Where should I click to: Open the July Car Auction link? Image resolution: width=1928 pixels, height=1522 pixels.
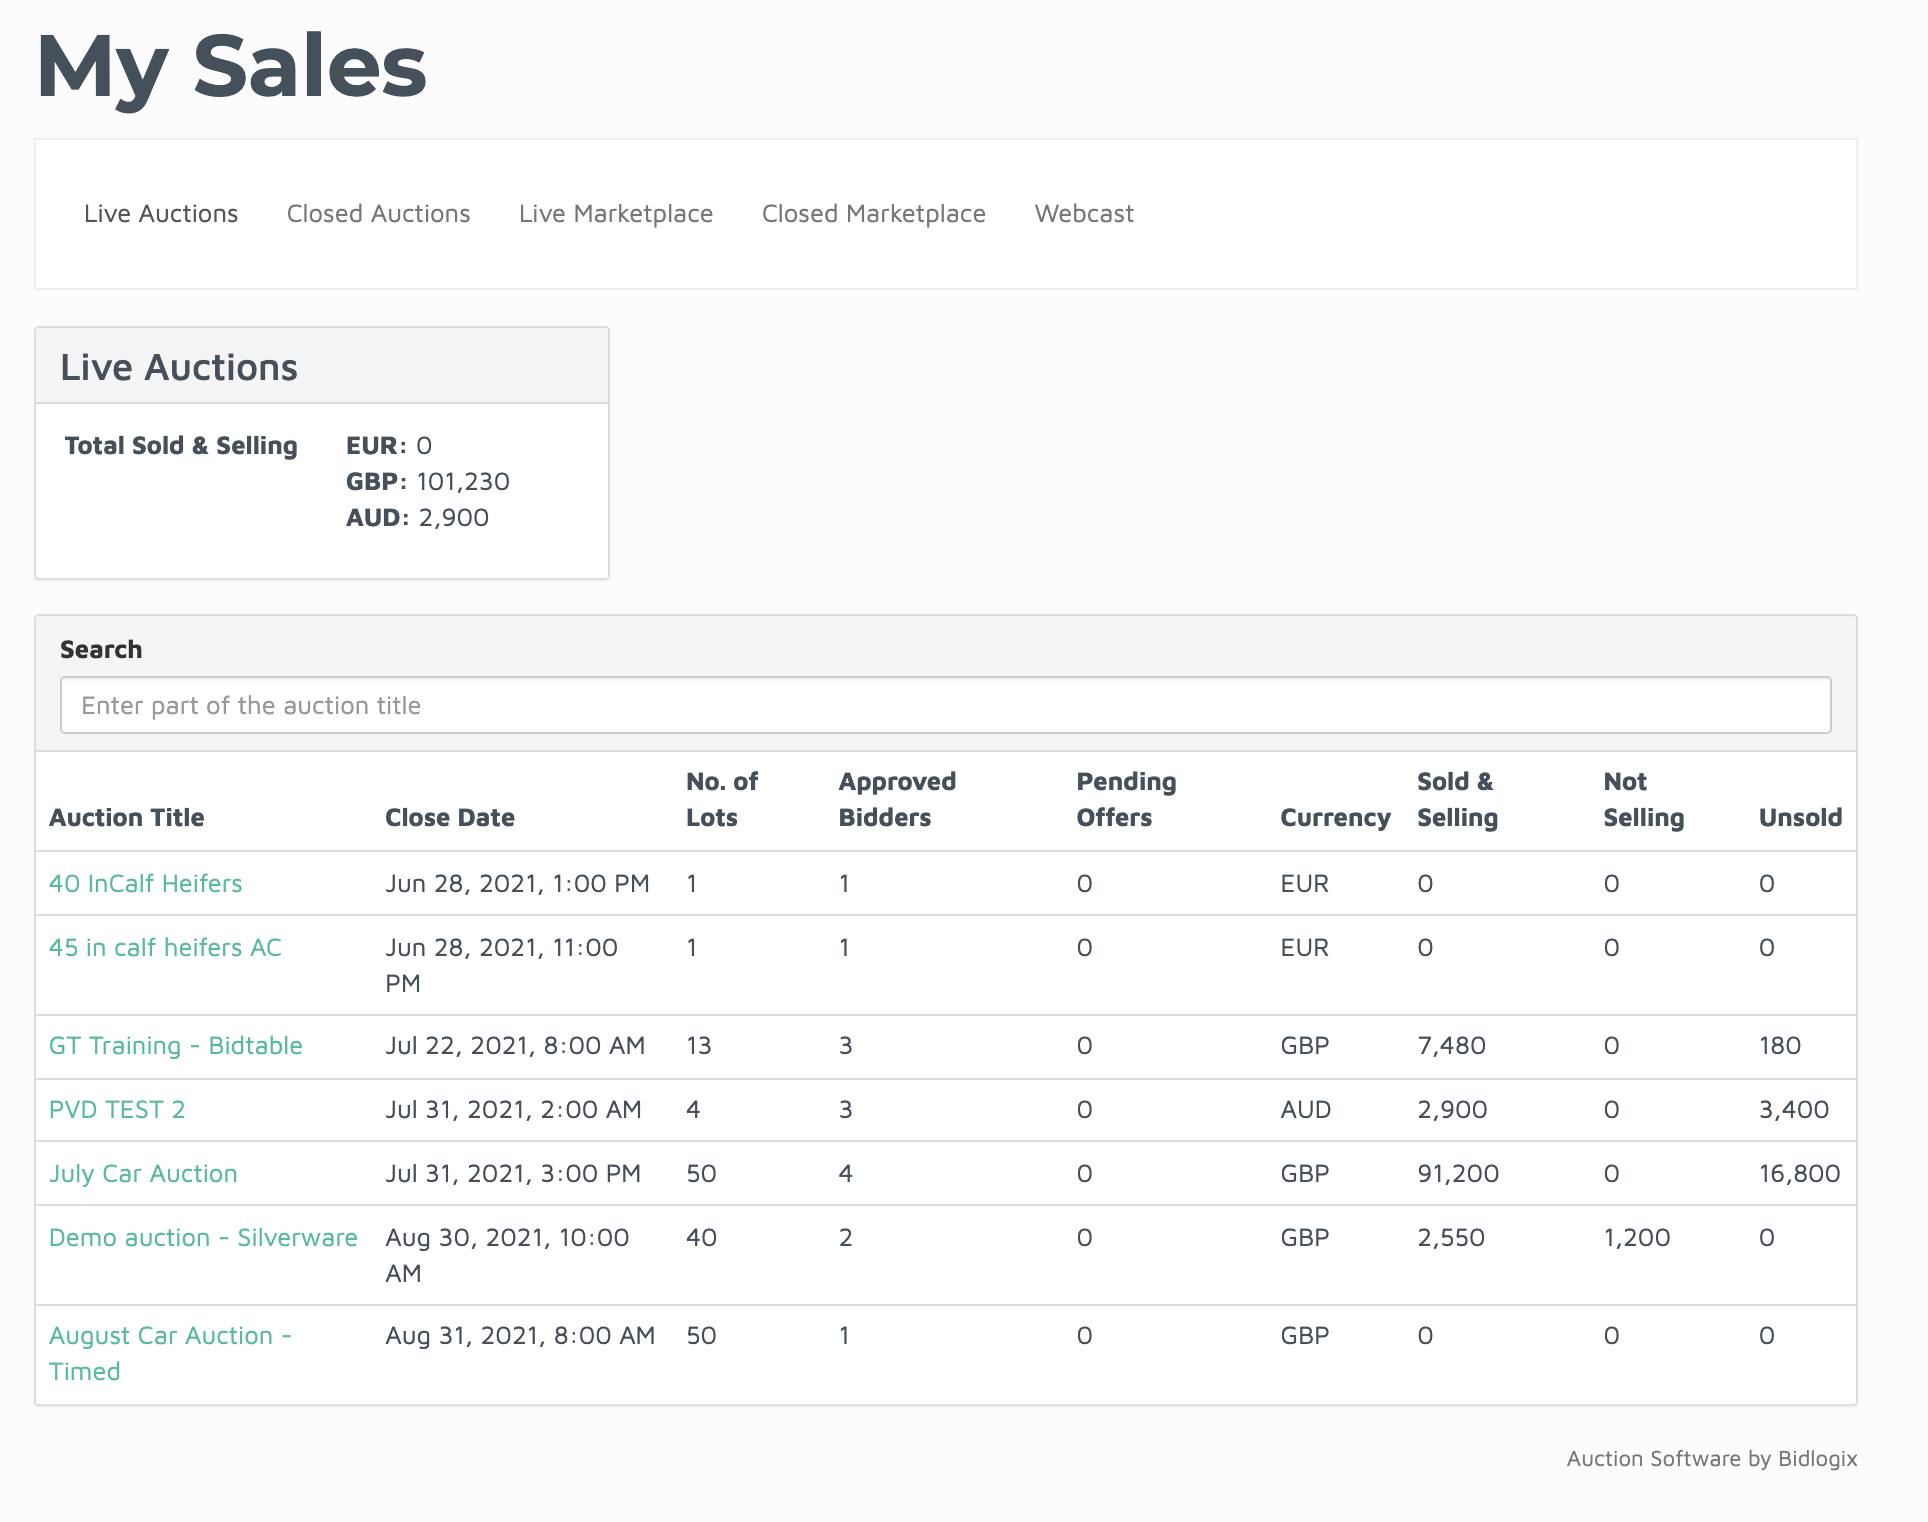(x=143, y=1173)
